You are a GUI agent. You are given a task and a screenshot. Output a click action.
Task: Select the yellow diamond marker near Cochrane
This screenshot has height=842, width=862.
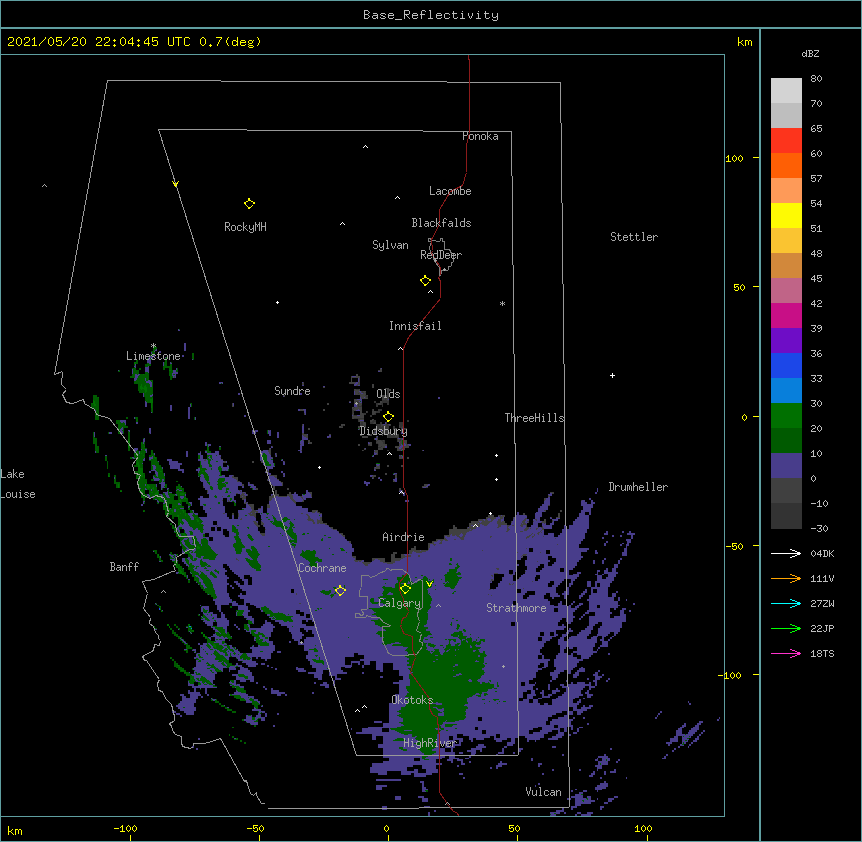tap(340, 591)
